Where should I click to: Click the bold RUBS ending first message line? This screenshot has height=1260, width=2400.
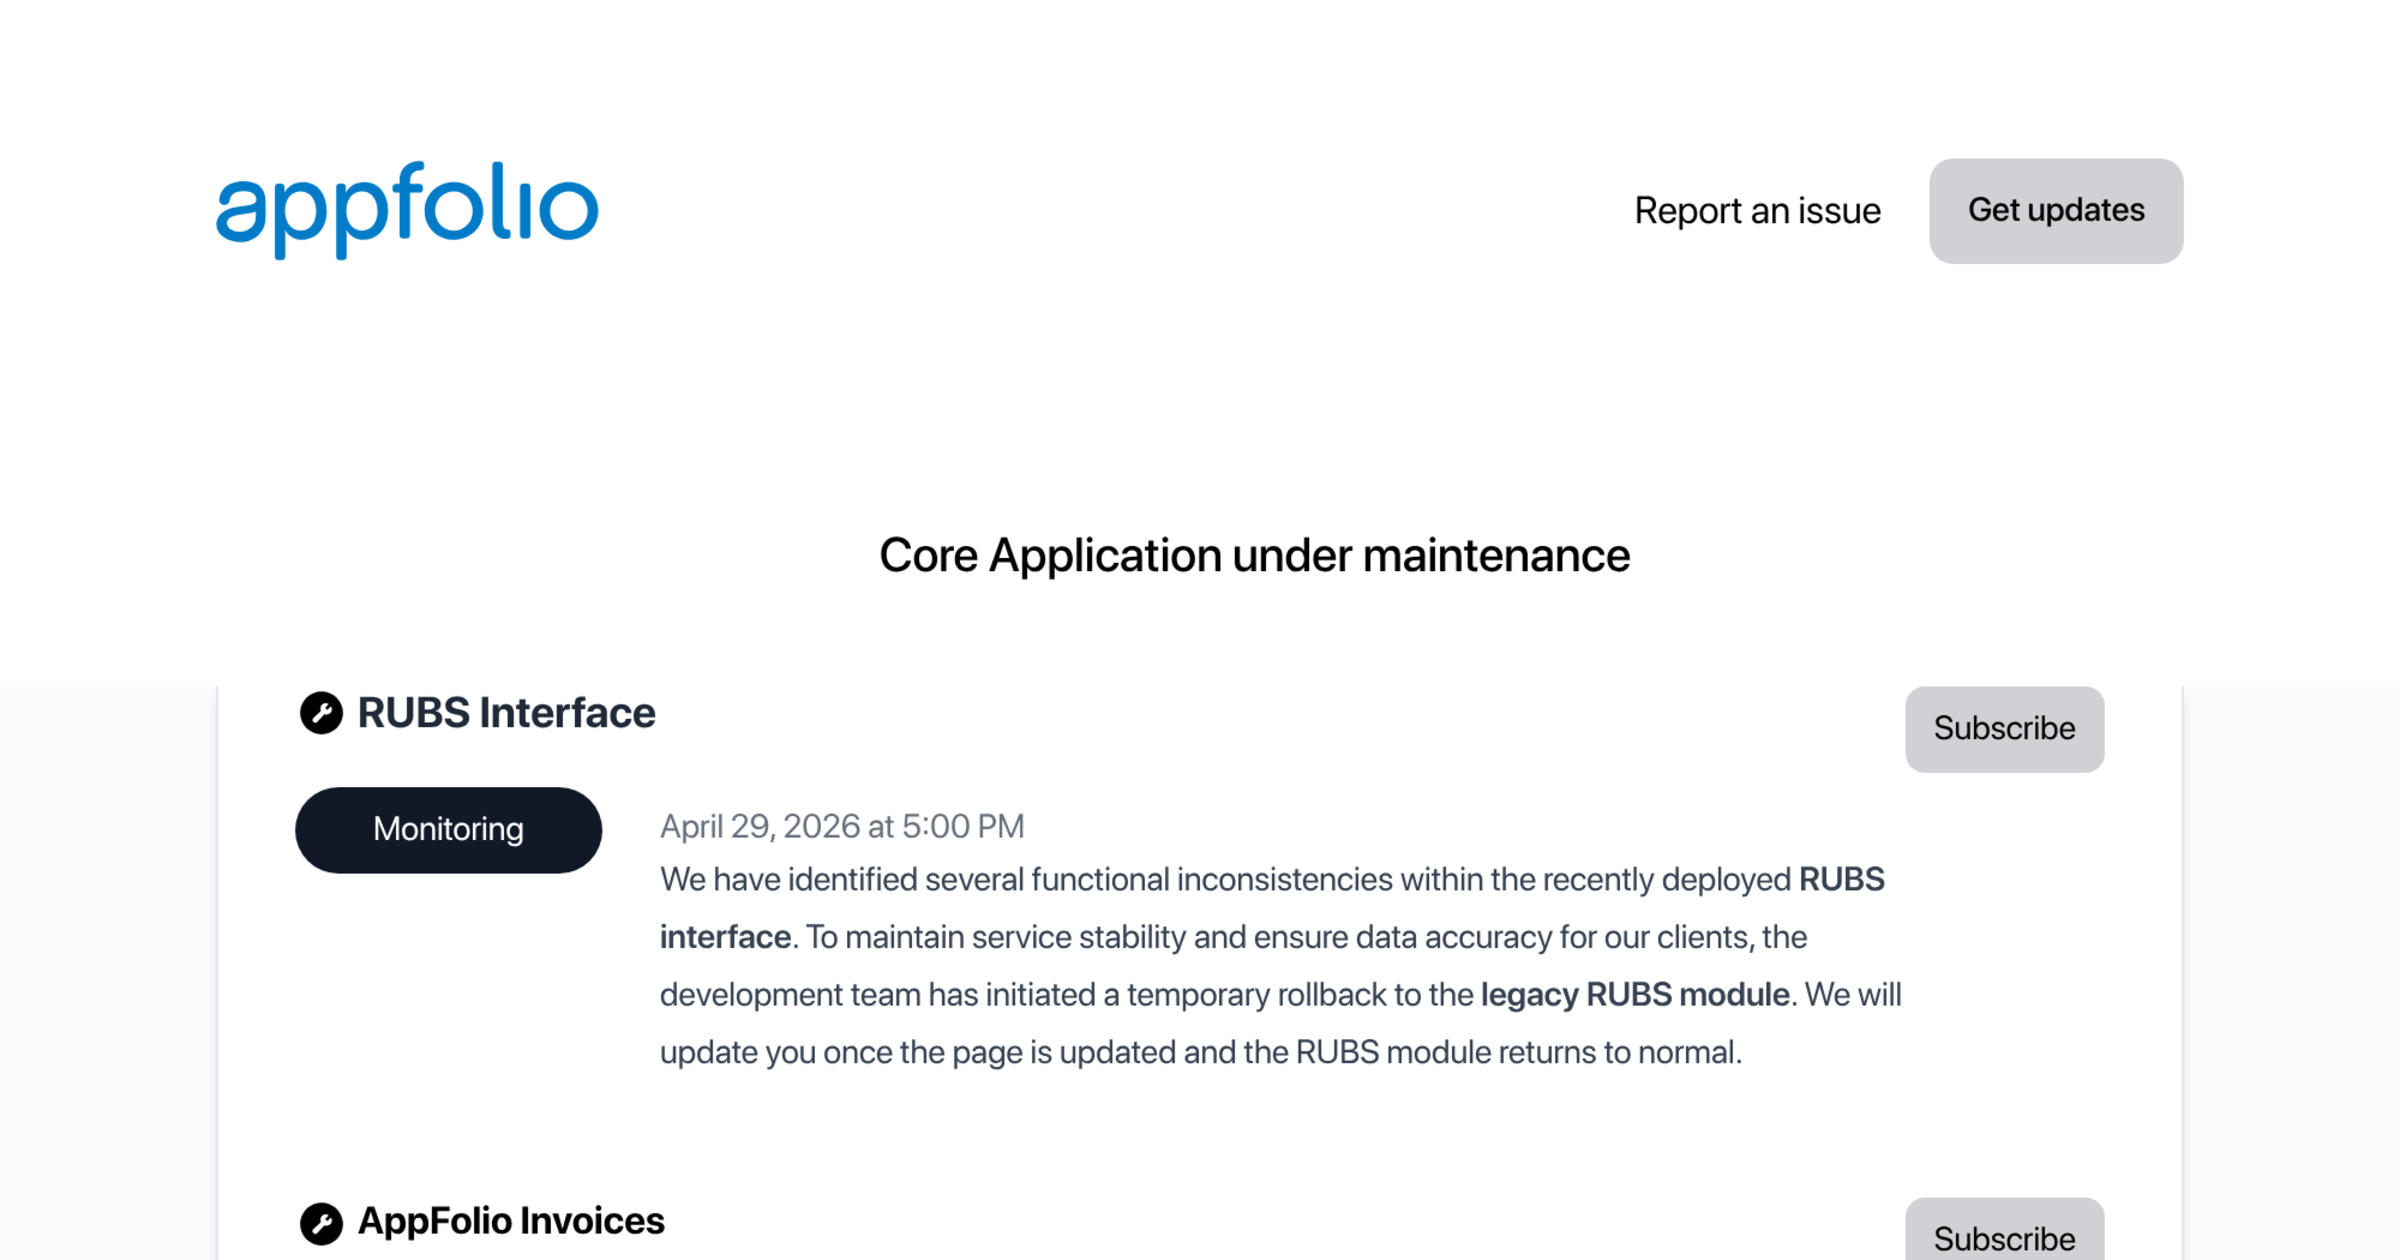pyautogui.click(x=1842, y=880)
